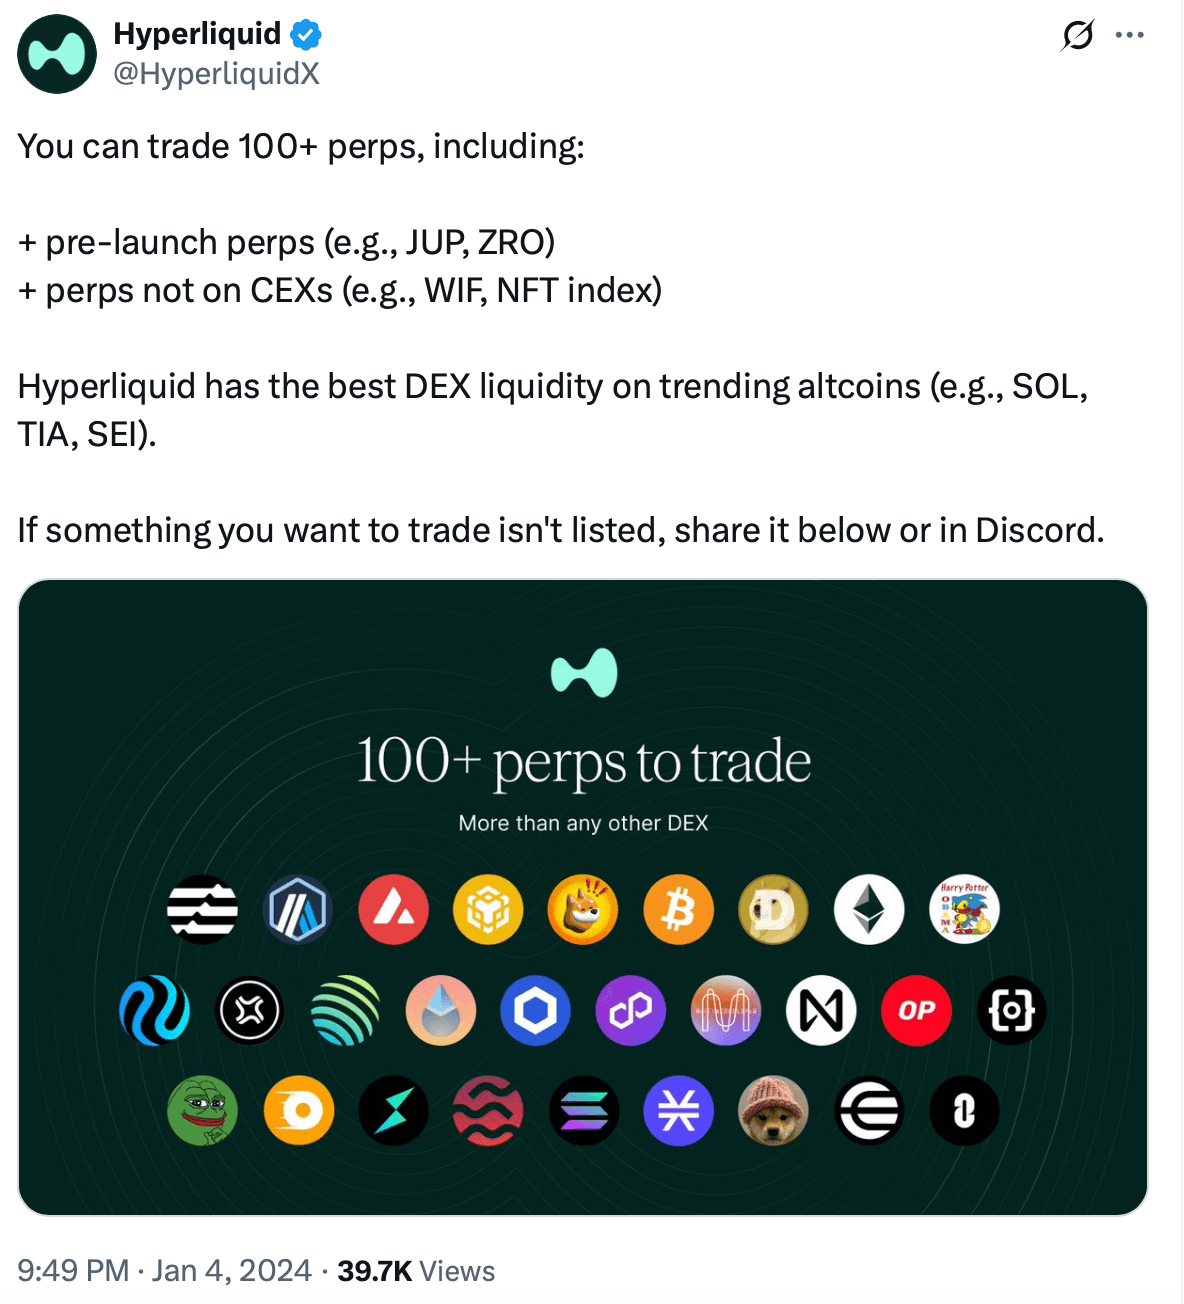
Task: Select the Ethereum logo
Action: tap(868, 910)
